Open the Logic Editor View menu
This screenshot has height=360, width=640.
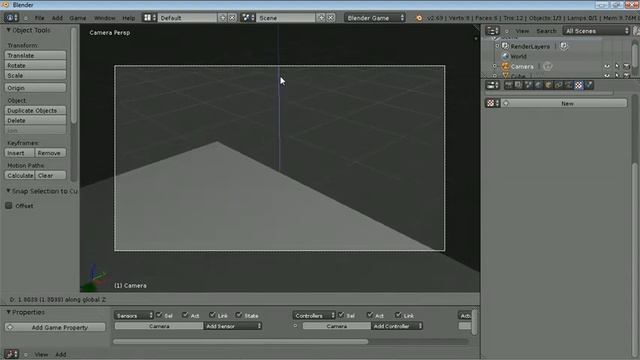41,354
